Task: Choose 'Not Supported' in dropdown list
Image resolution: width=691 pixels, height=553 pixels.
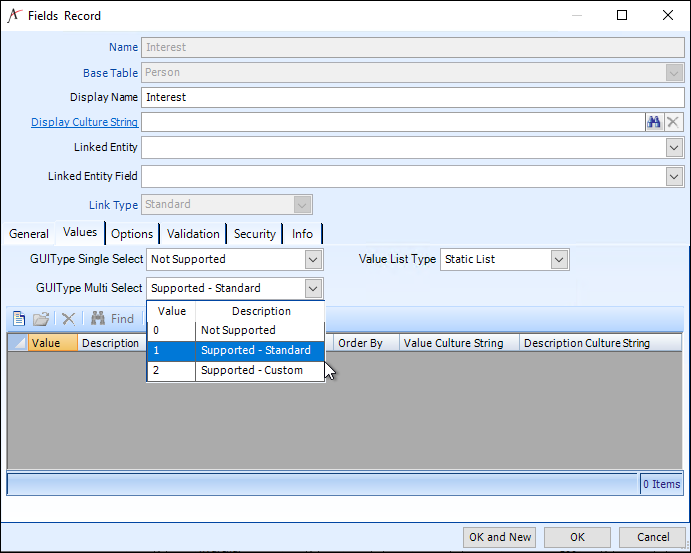Action: pyautogui.click(x=236, y=330)
